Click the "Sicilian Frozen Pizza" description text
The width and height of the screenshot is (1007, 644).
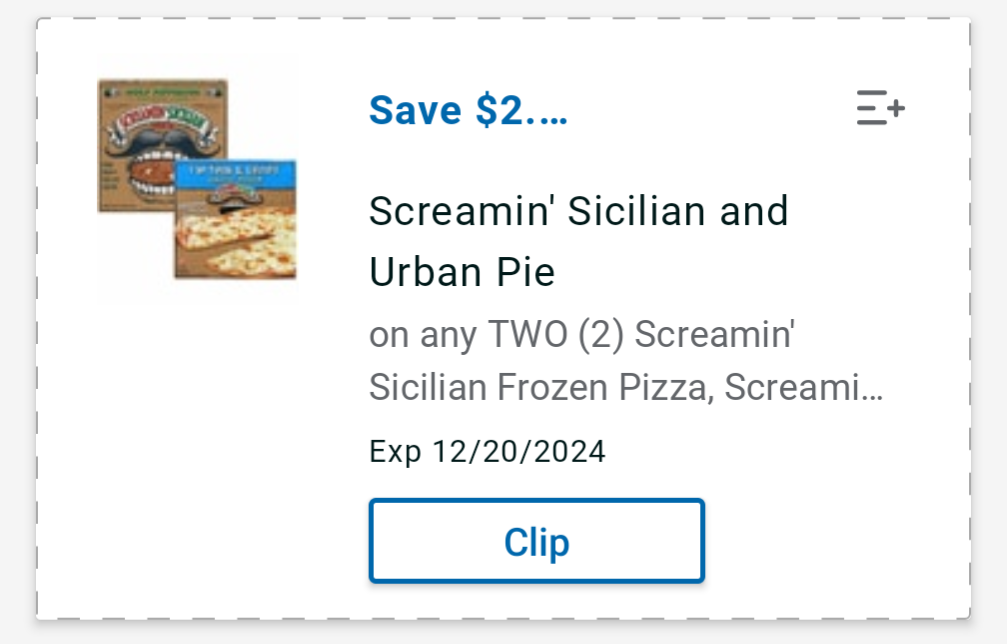tap(535, 388)
